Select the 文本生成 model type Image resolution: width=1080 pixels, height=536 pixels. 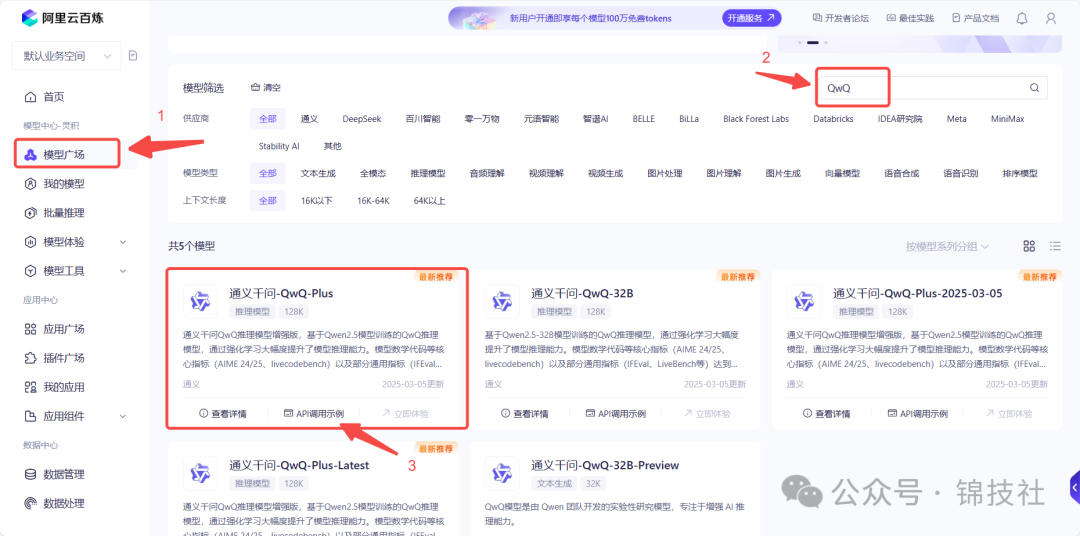pos(318,174)
